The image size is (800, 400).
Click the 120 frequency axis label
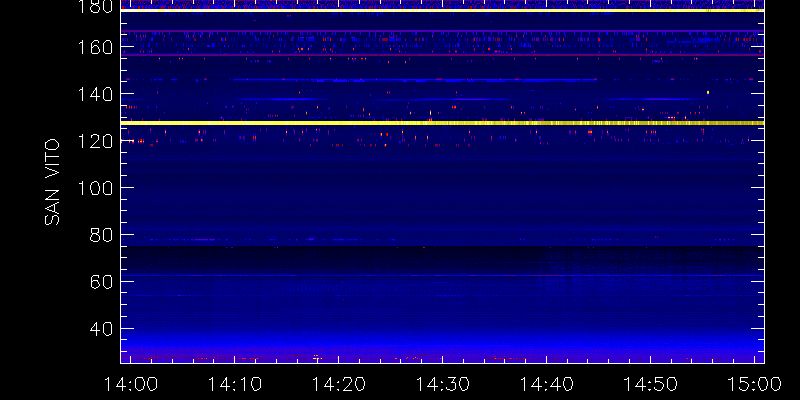point(95,141)
